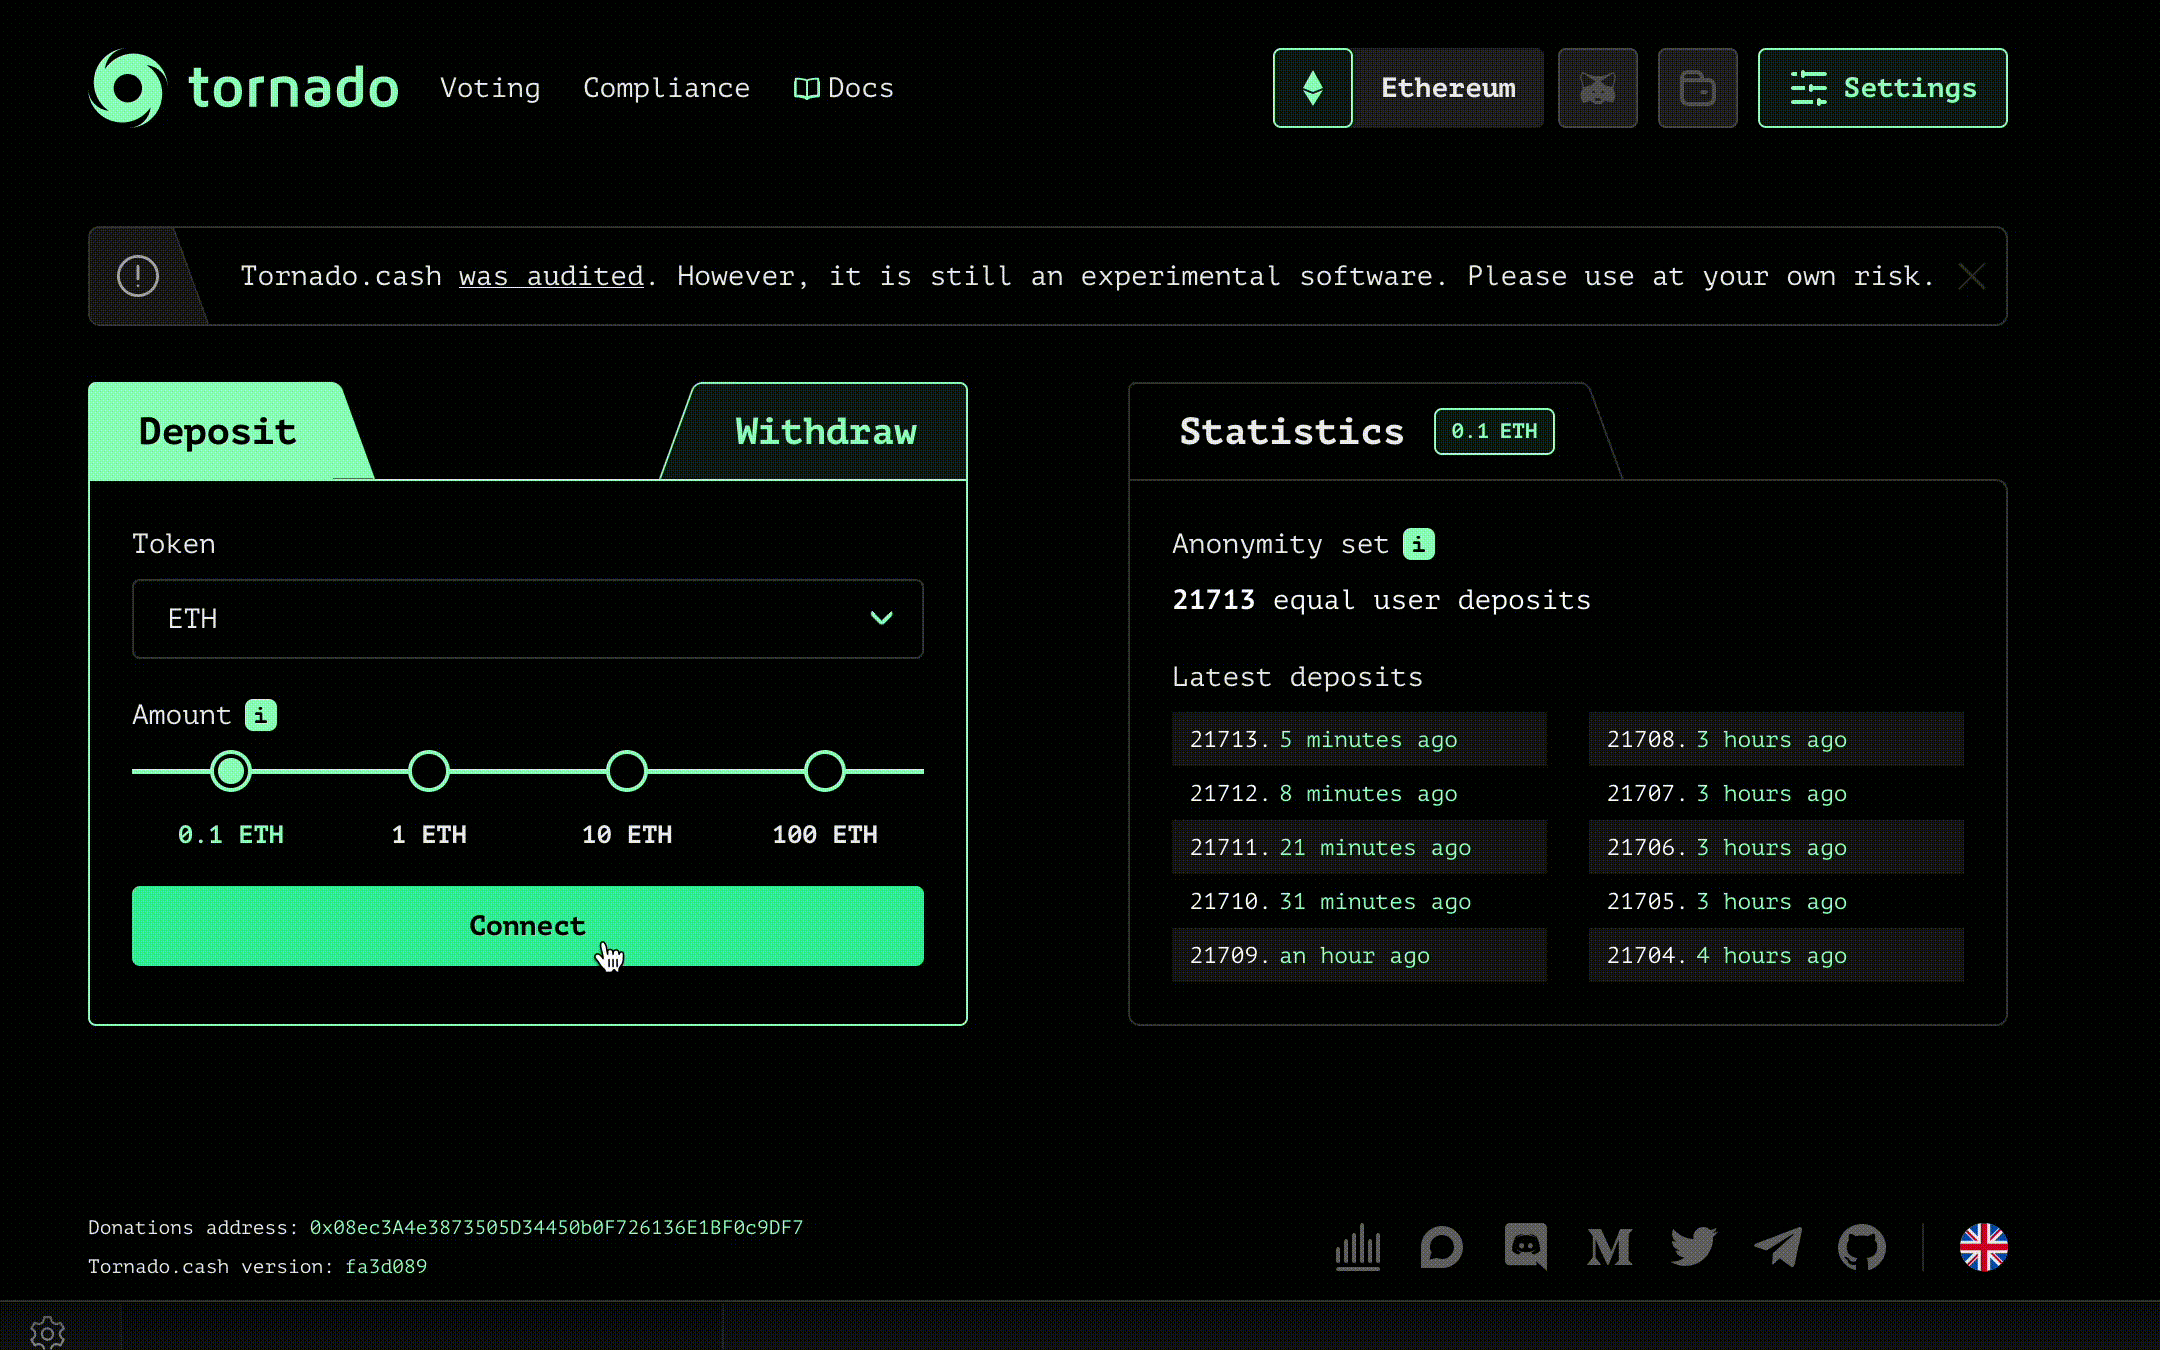The width and height of the screenshot is (2160, 1350).
Task: Toggle the amount info tooltip
Action: [x=260, y=714]
